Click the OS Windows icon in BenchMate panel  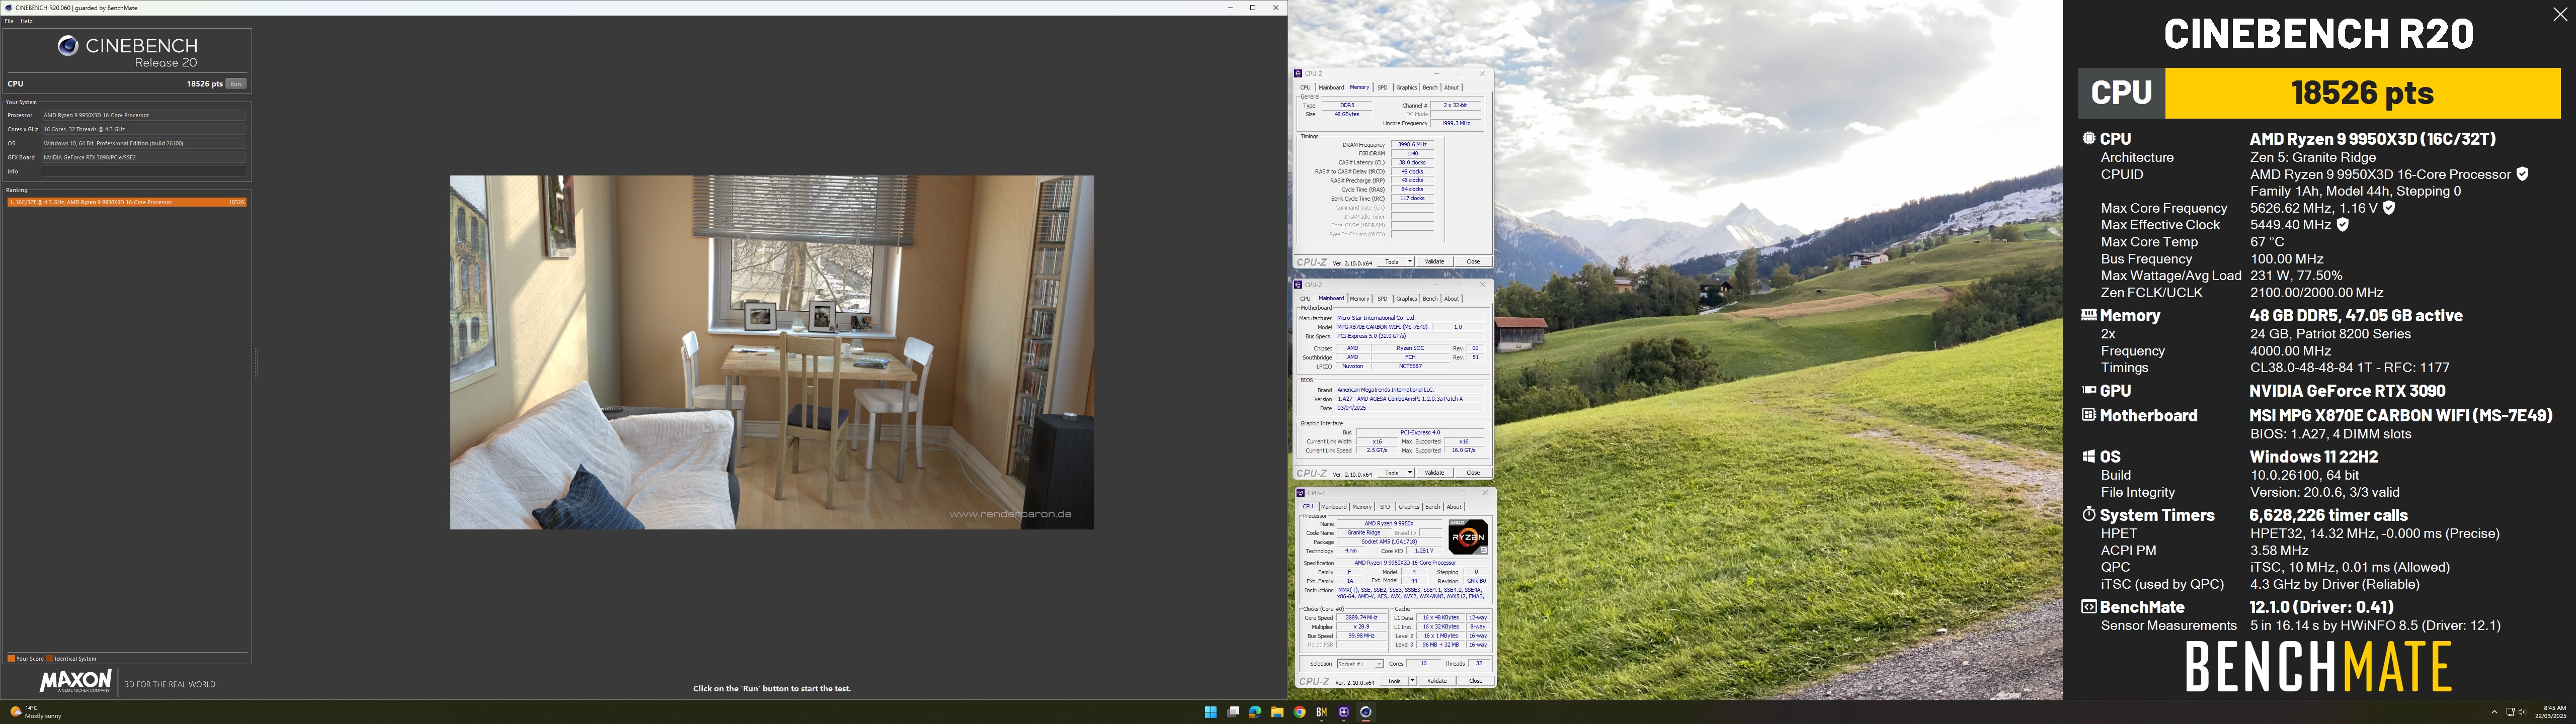click(2088, 456)
